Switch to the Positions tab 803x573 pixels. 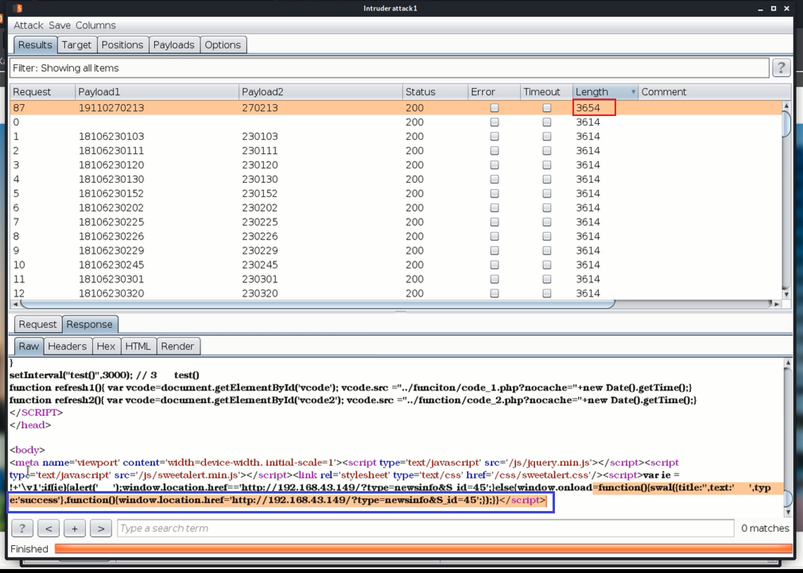(x=122, y=45)
